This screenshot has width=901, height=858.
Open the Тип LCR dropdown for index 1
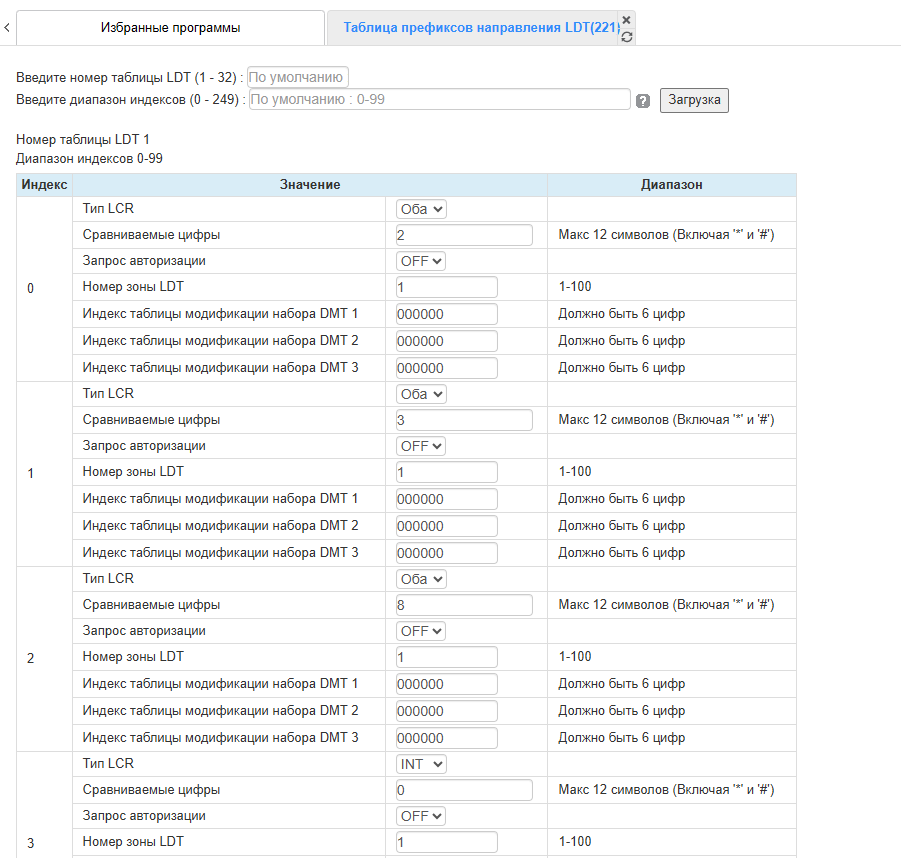point(421,394)
